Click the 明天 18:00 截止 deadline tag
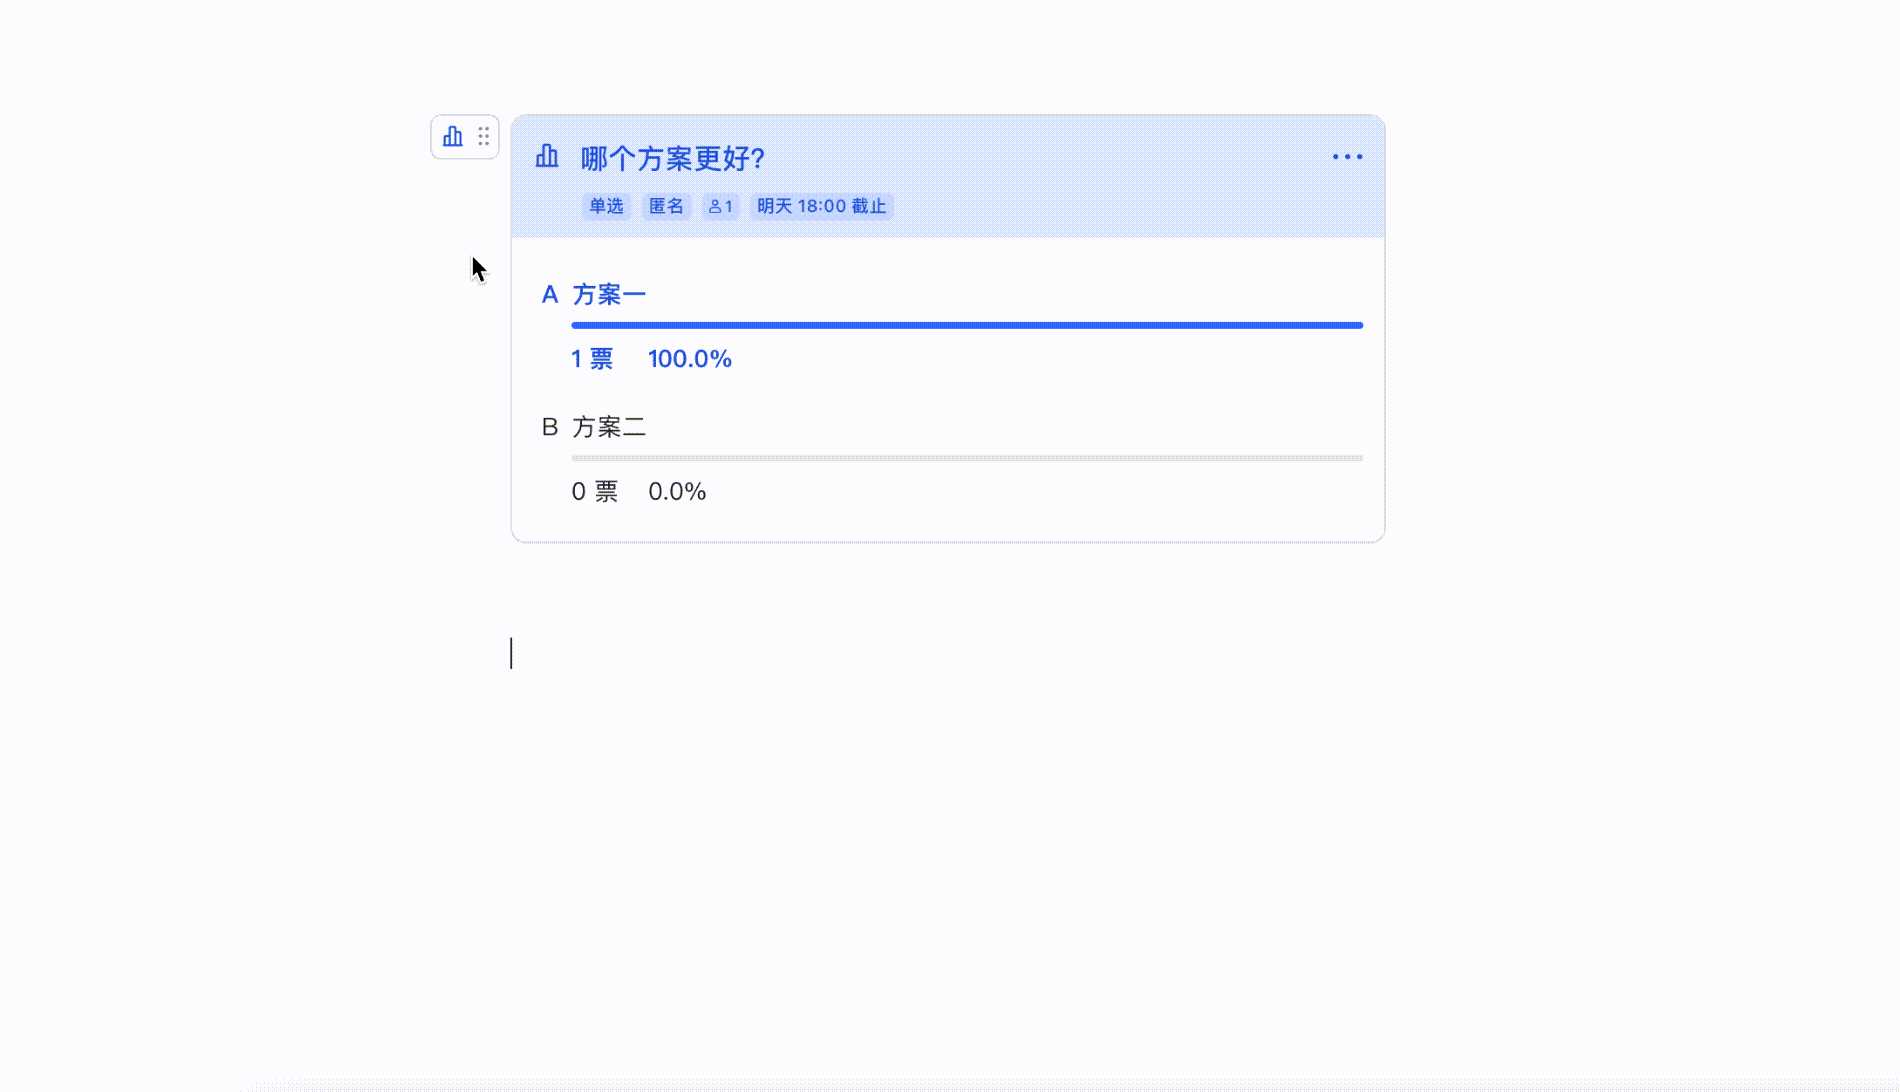1900x1092 pixels. coord(821,206)
